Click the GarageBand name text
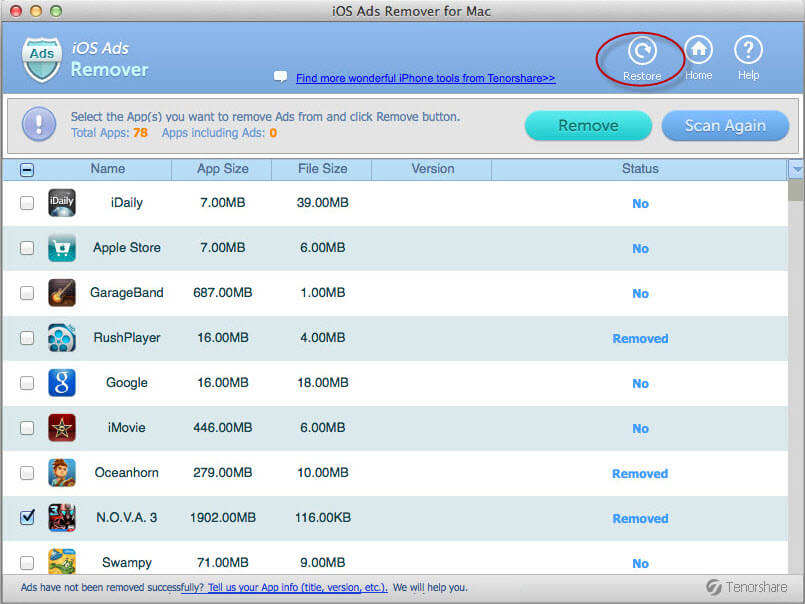Image resolution: width=805 pixels, height=604 pixels. point(127,293)
